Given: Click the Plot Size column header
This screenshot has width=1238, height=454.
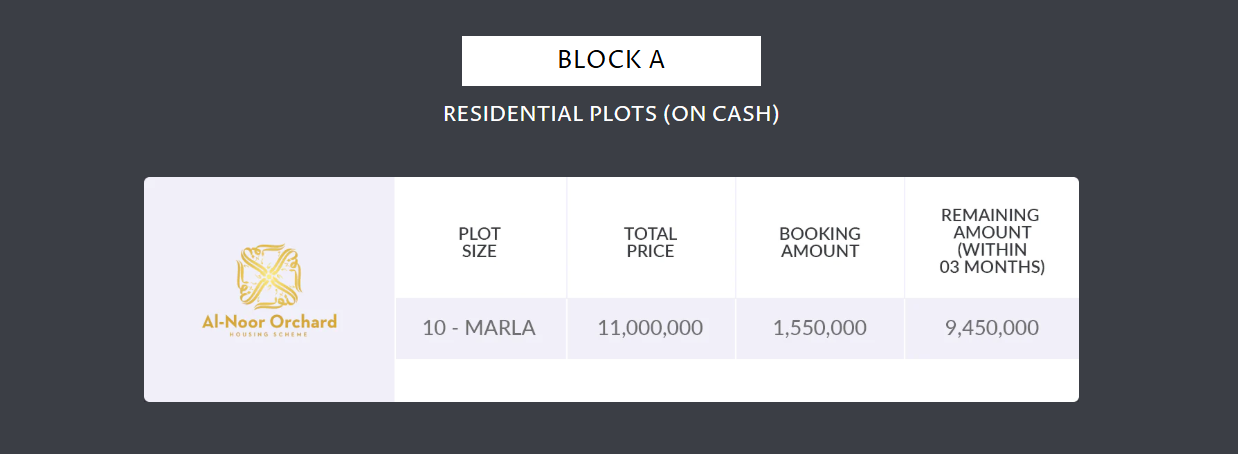Looking at the screenshot, I should (x=479, y=242).
